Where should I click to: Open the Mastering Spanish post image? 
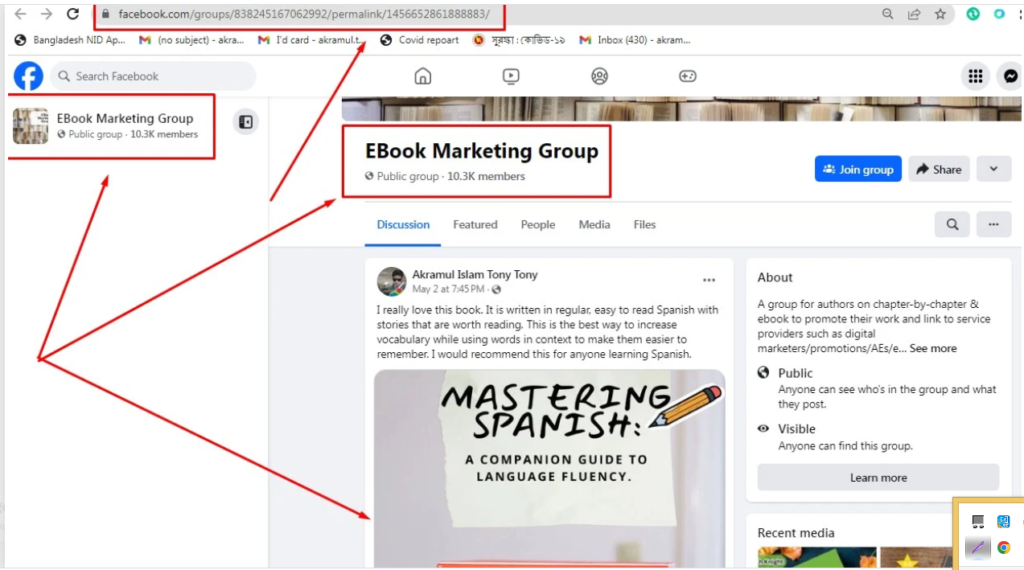[x=549, y=468]
